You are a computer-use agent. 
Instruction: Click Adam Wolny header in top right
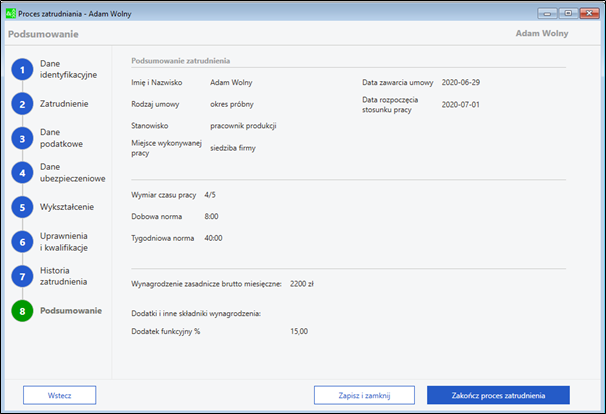[x=542, y=33]
